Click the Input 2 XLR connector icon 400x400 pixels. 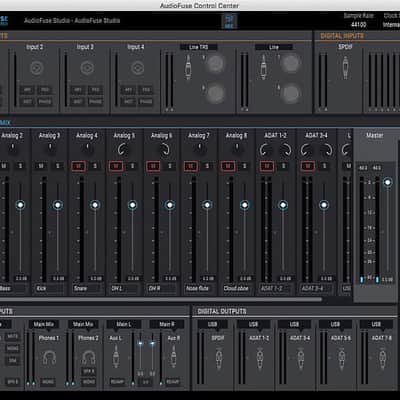coord(37,68)
